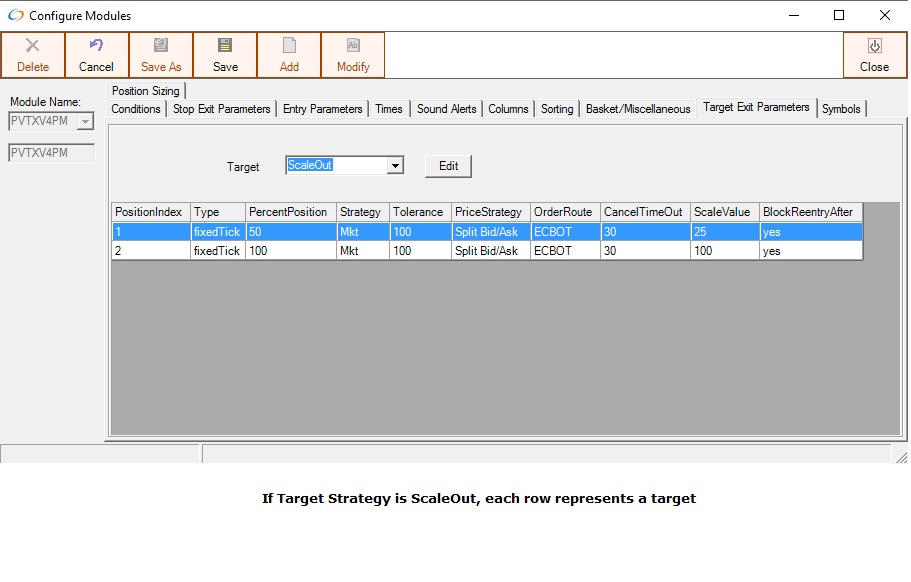Click the Modify toolbar icon

353,46
